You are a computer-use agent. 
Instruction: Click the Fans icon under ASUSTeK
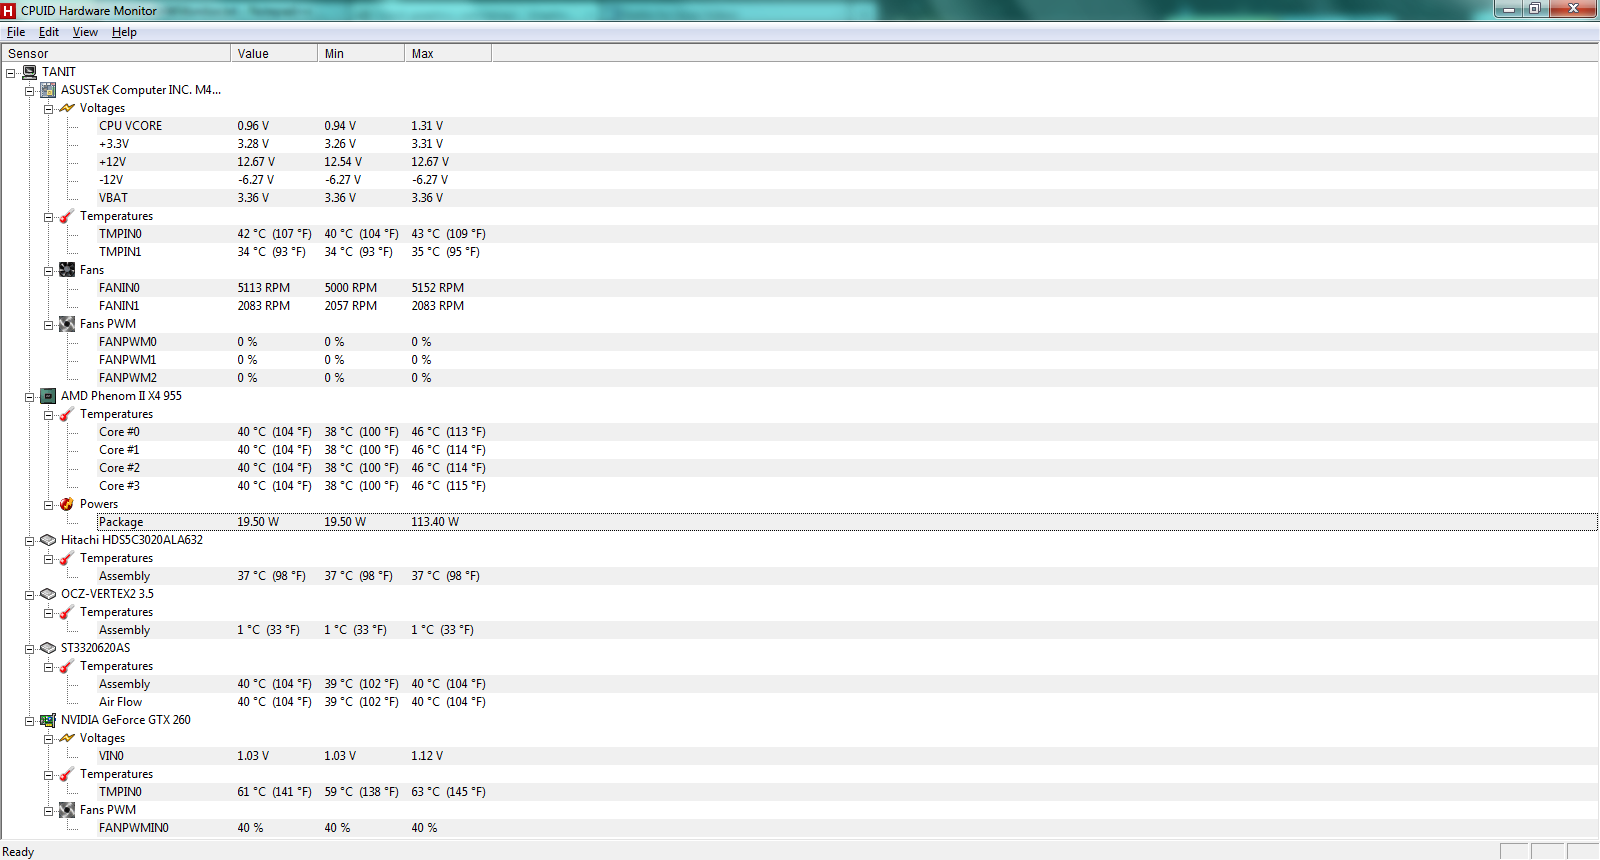[67, 270]
